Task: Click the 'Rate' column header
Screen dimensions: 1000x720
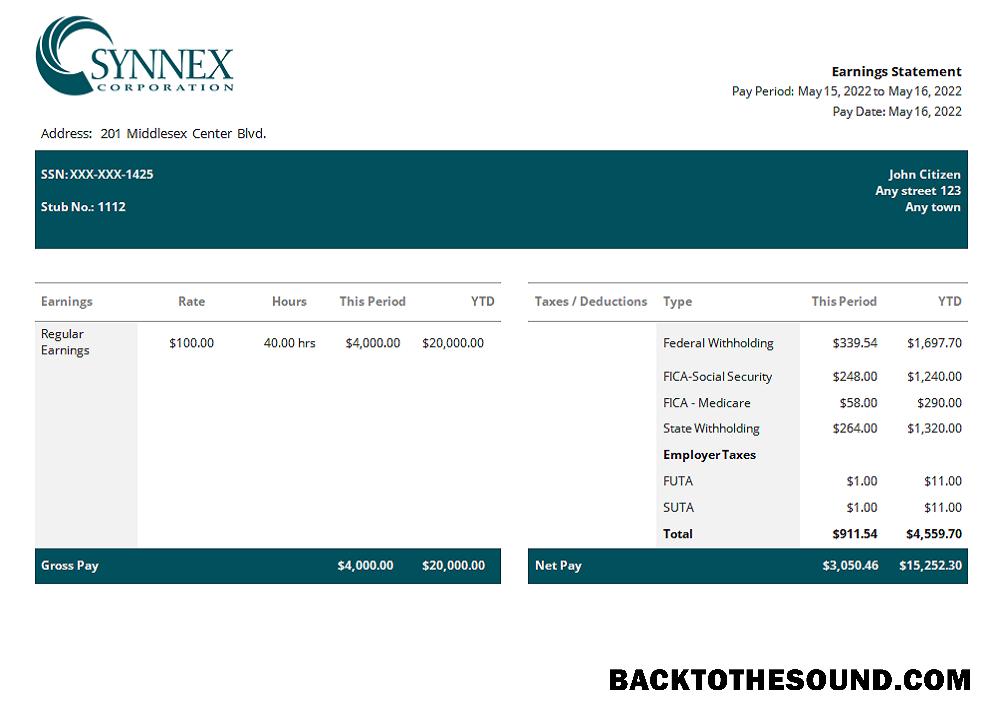Action: point(191,302)
